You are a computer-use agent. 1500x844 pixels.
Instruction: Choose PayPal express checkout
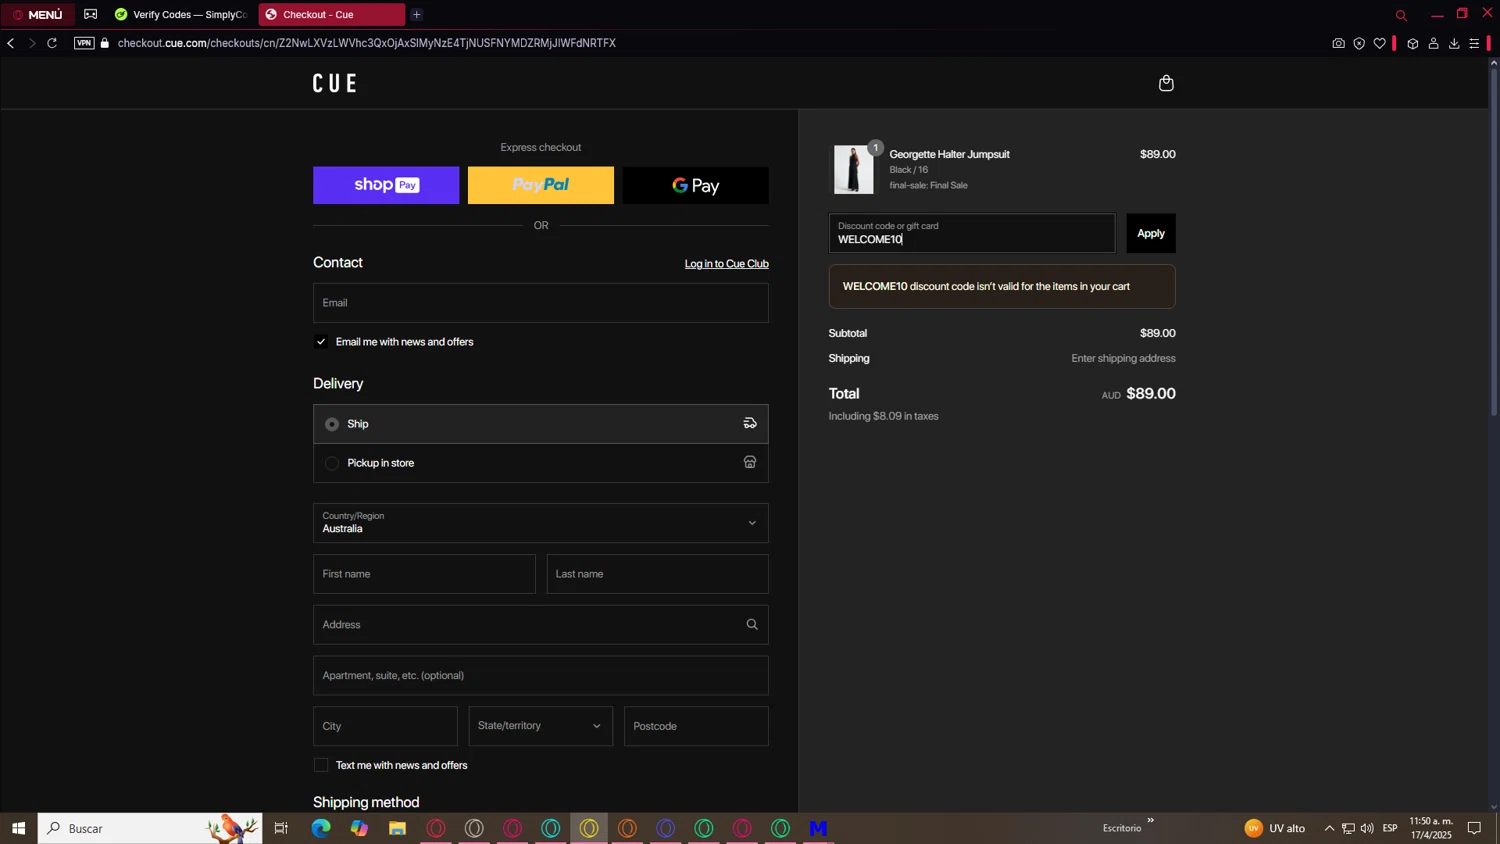(x=541, y=185)
